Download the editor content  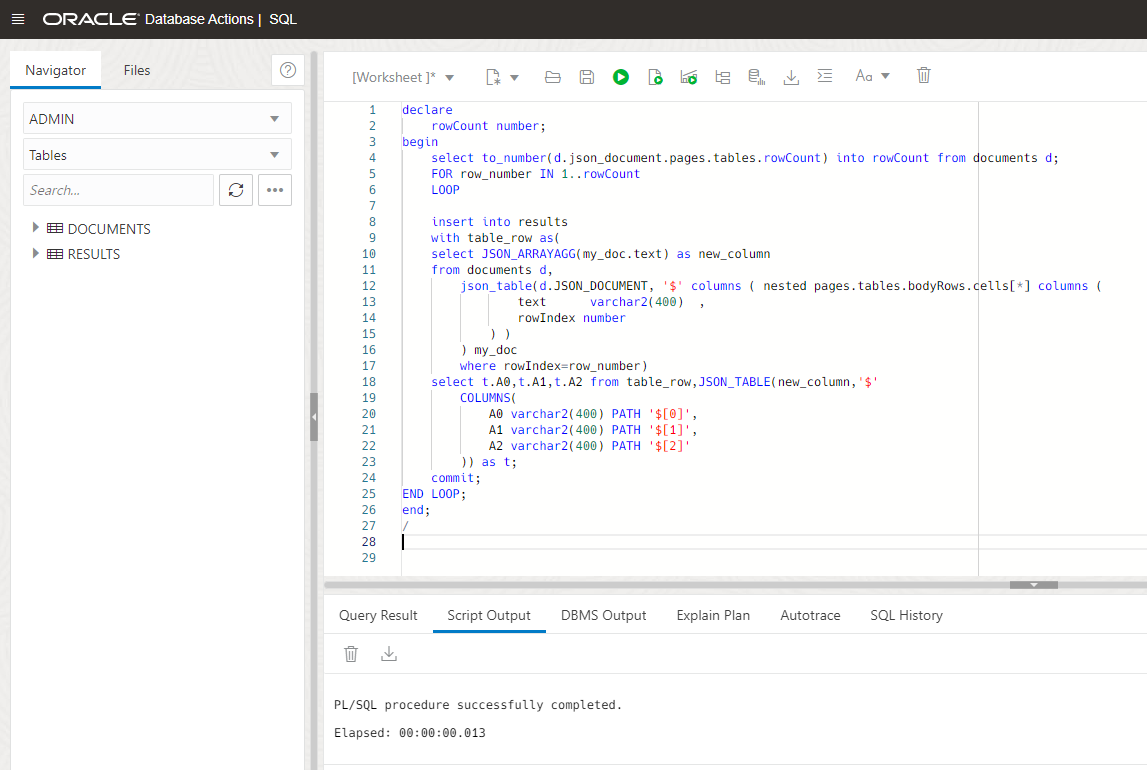(791, 77)
